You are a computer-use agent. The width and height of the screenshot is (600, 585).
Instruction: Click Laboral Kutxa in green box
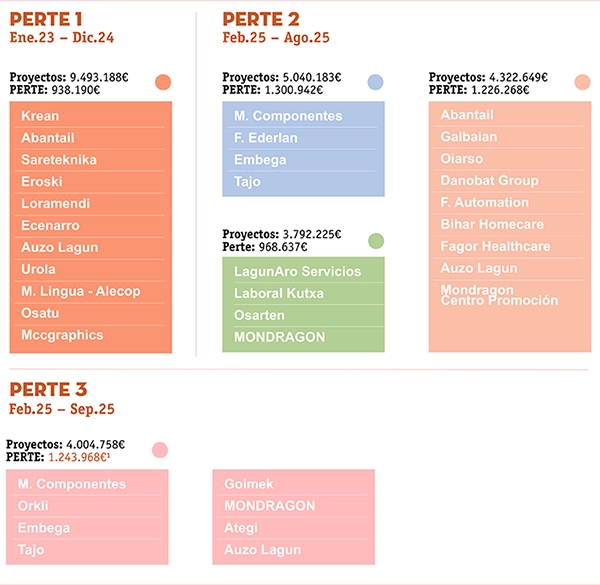pos(279,294)
